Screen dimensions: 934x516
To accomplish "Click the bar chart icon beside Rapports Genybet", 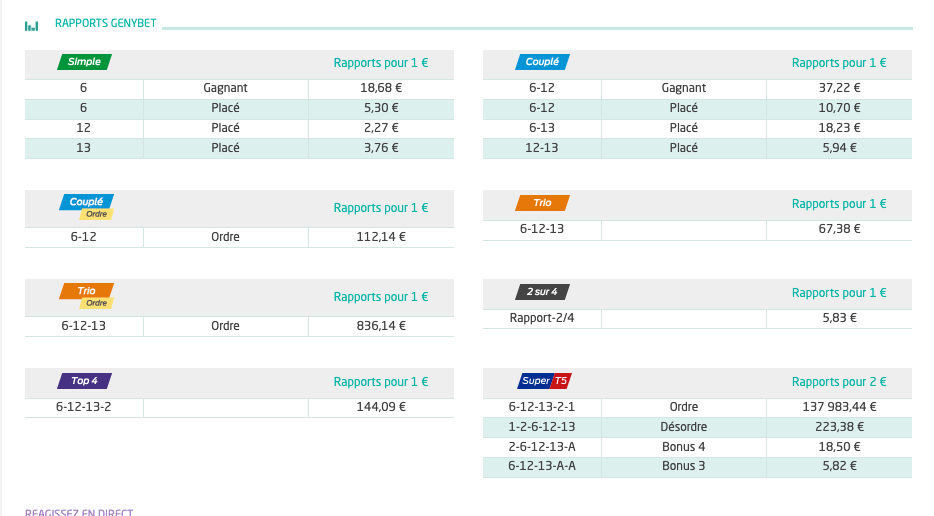I will (32, 26).
